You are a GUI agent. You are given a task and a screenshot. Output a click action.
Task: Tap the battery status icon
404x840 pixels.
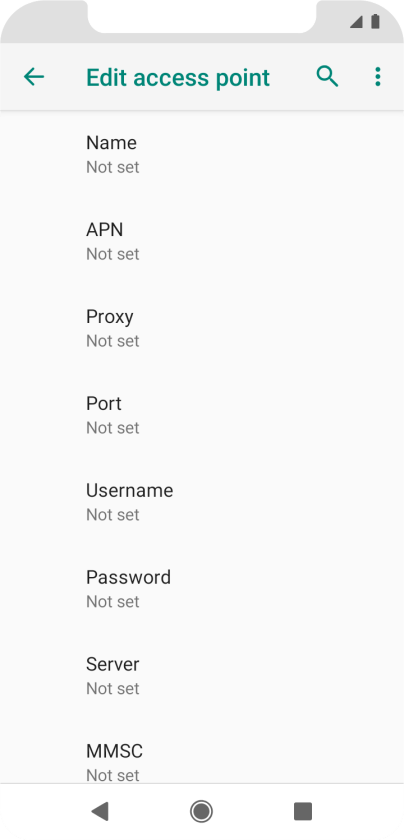[375, 21]
